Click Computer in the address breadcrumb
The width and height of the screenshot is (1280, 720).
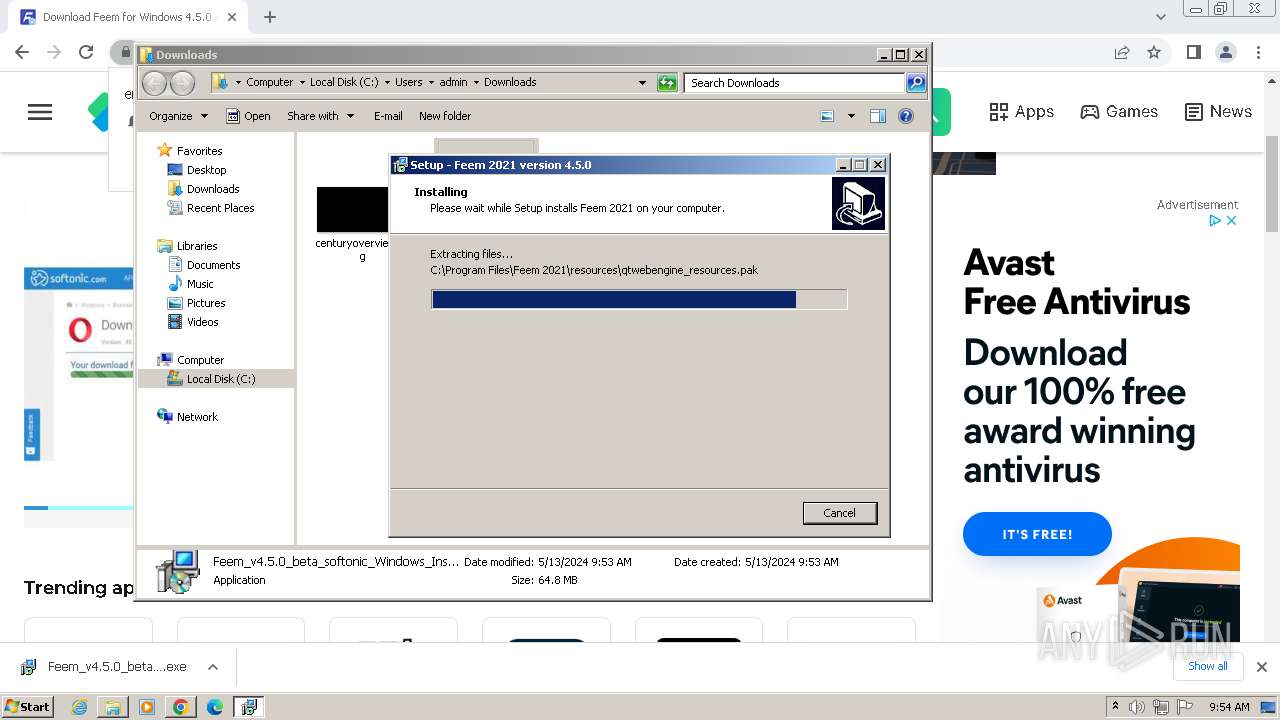pyautogui.click(x=269, y=82)
